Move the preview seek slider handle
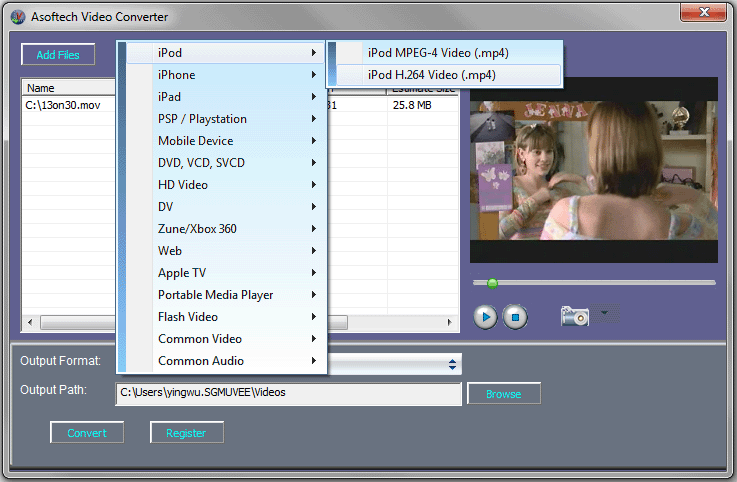This screenshot has width=737, height=482. coord(492,283)
